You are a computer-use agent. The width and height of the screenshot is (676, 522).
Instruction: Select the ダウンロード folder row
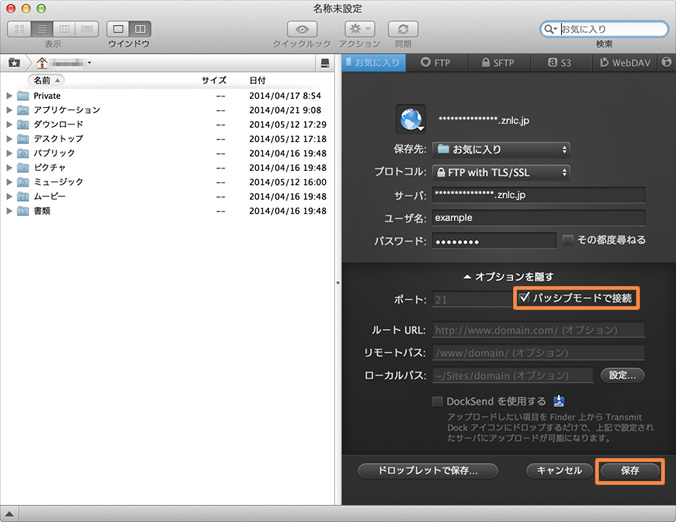(x=167, y=125)
